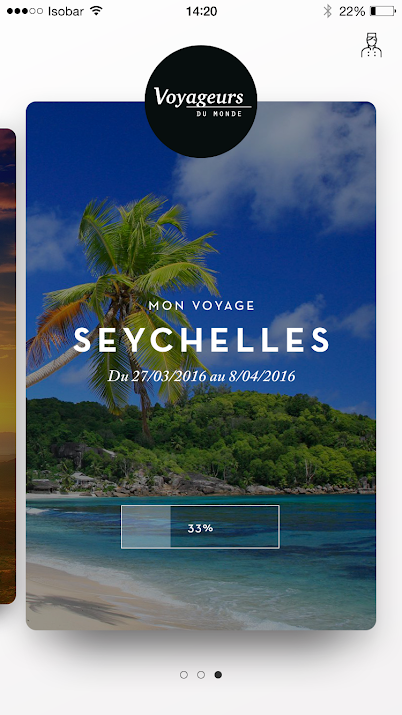
Task: Tap the Bluetooth status icon
Action: (327, 11)
